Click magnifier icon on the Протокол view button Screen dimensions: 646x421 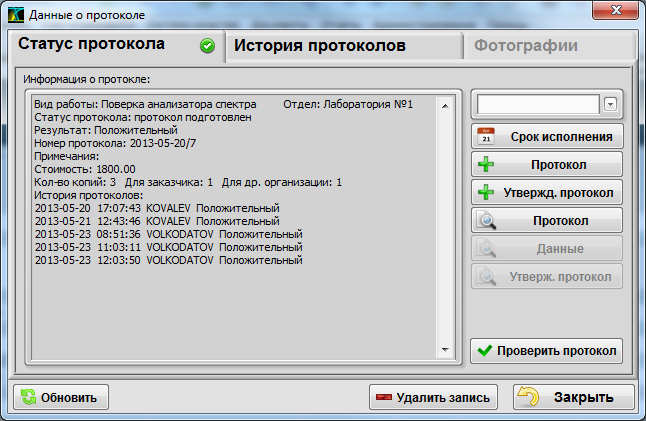[x=487, y=220]
